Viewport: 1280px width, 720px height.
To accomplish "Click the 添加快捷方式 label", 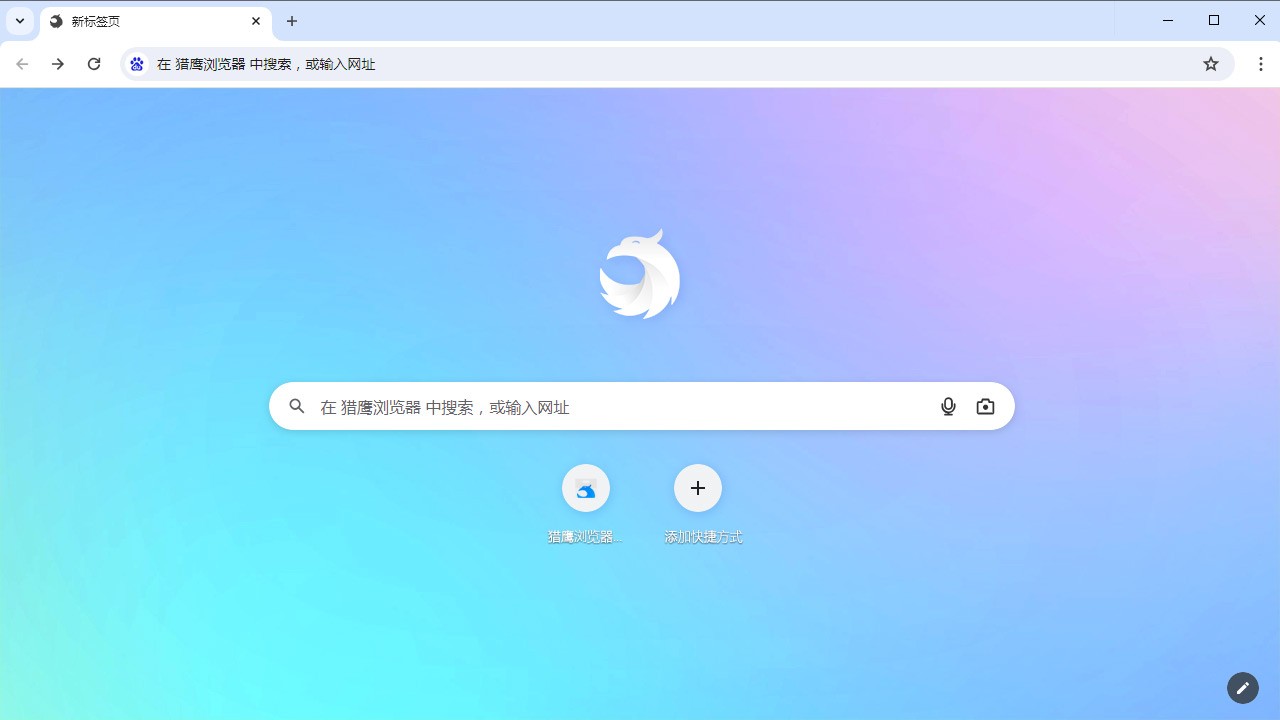I will click(702, 536).
